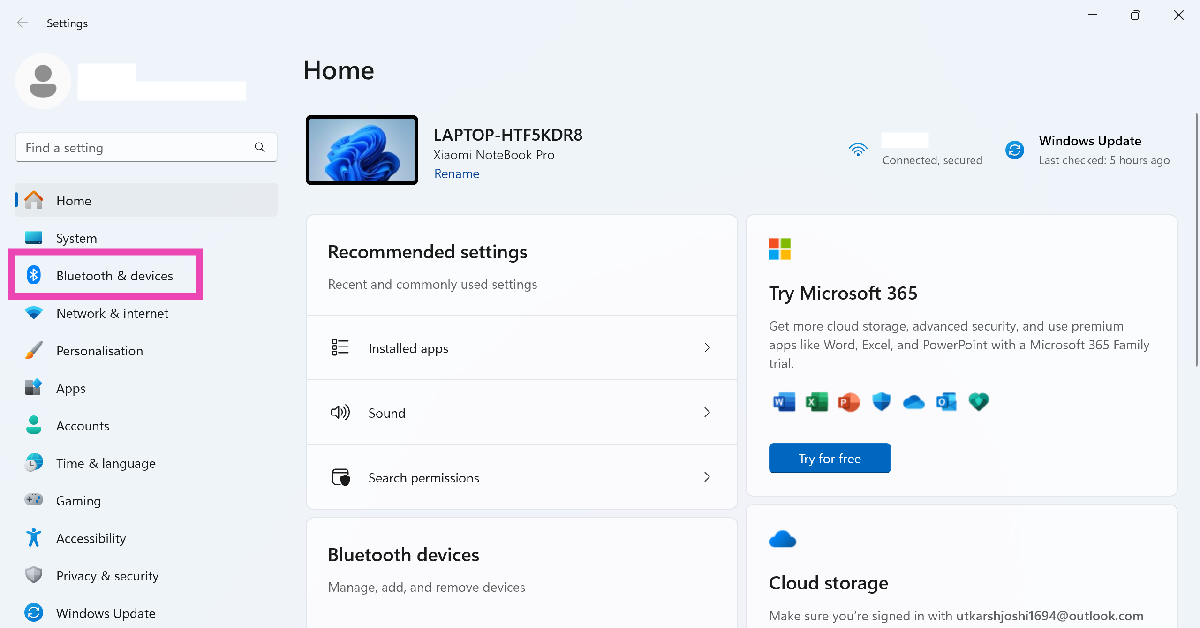1200x628 pixels.
Task: Open Sound settings chevron arrow
Action: (x=707, y=412)
